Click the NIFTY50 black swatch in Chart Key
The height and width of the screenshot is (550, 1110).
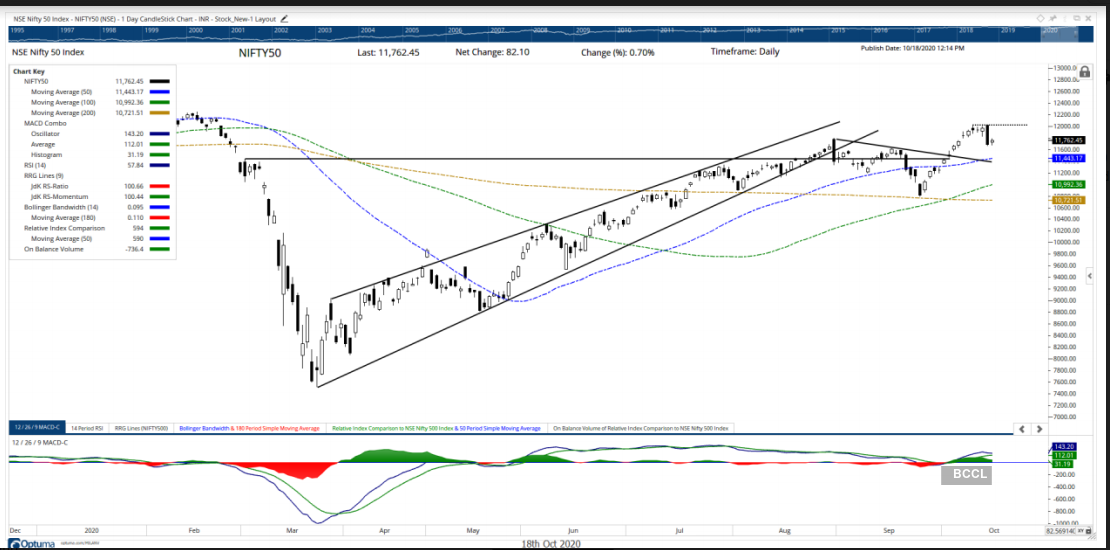click(160, 81)
